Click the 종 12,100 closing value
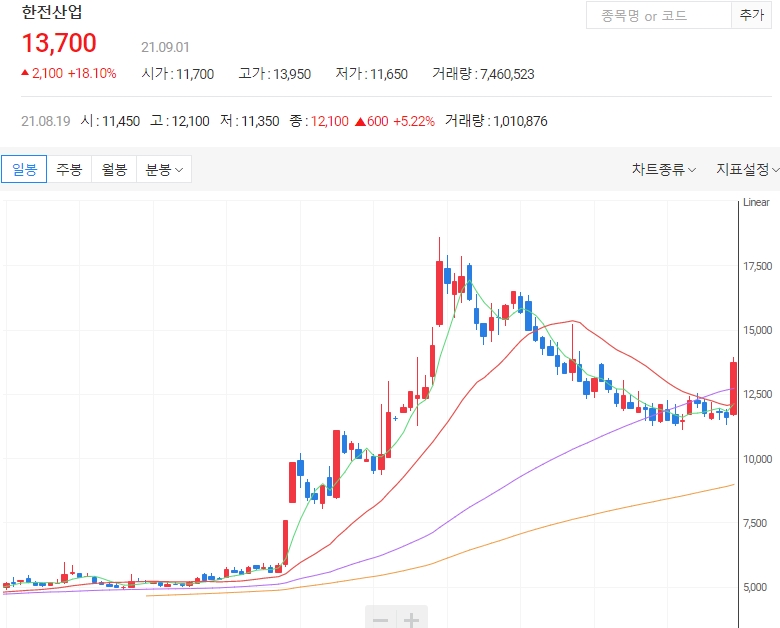This screenshot has width=780, height=628. coord(319,121)
